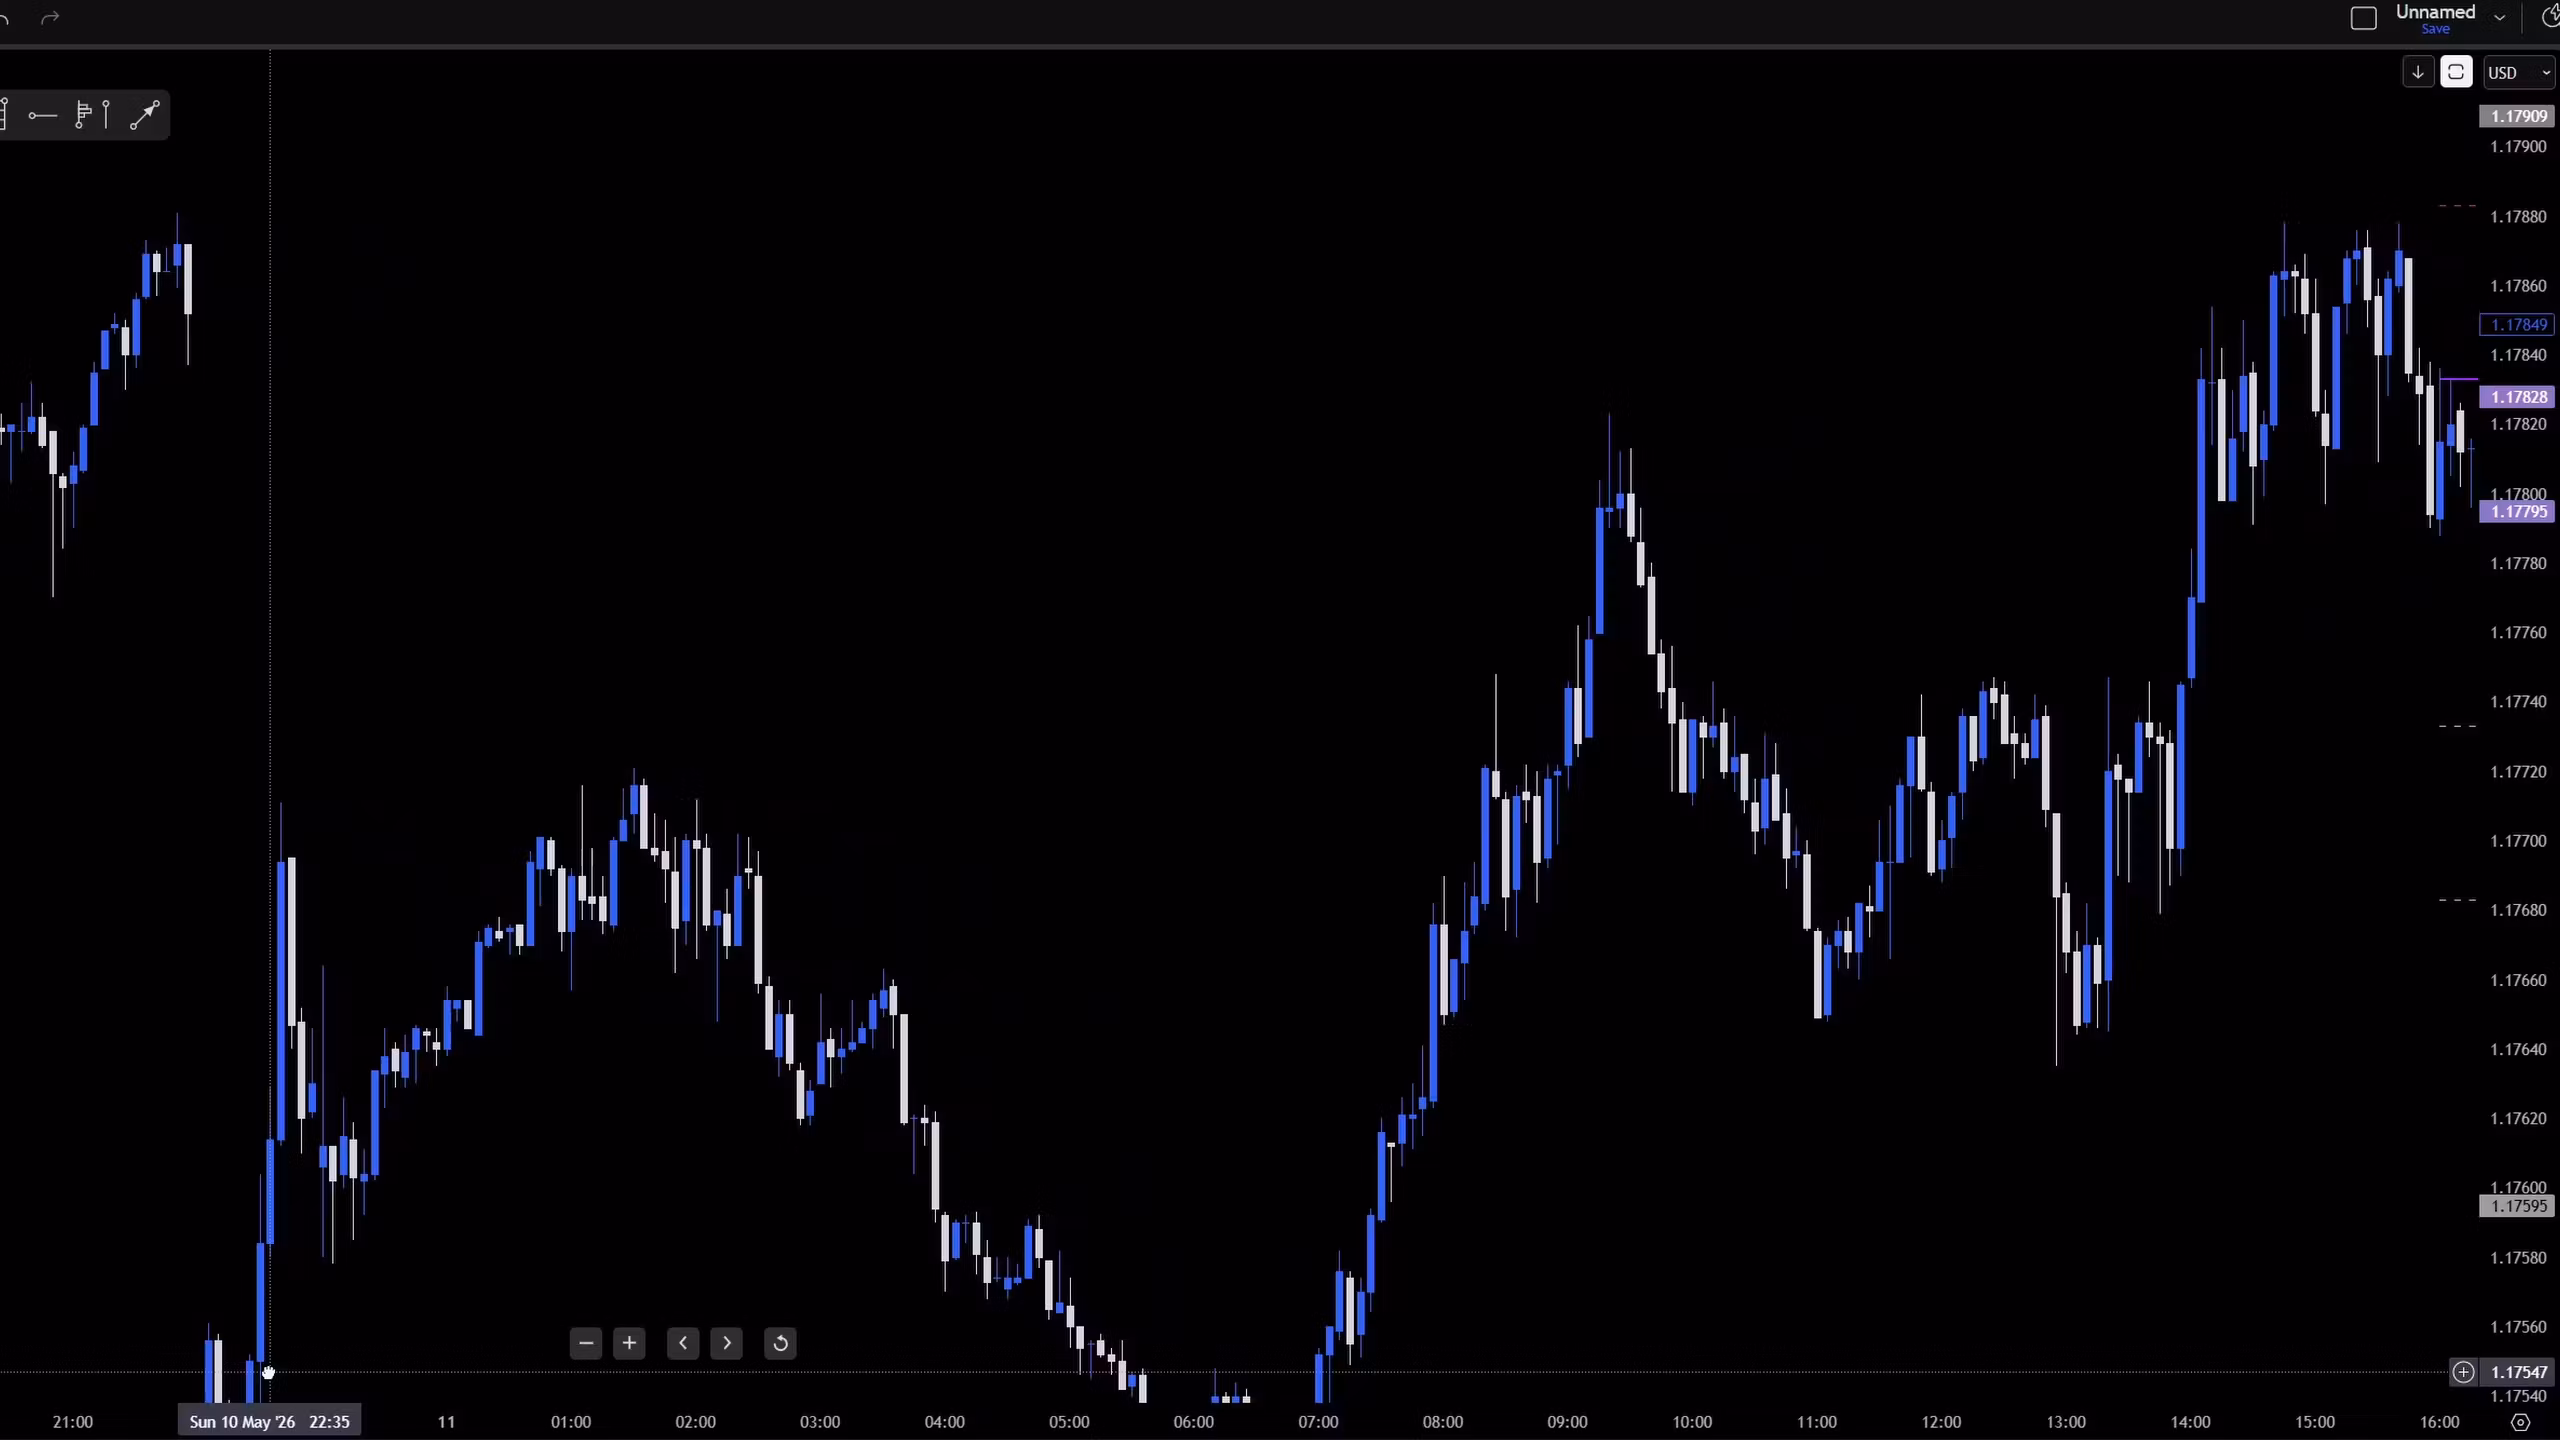Click the 10:00 time axis label
The image size is (2560, 1440).
click(1692, 1422)
